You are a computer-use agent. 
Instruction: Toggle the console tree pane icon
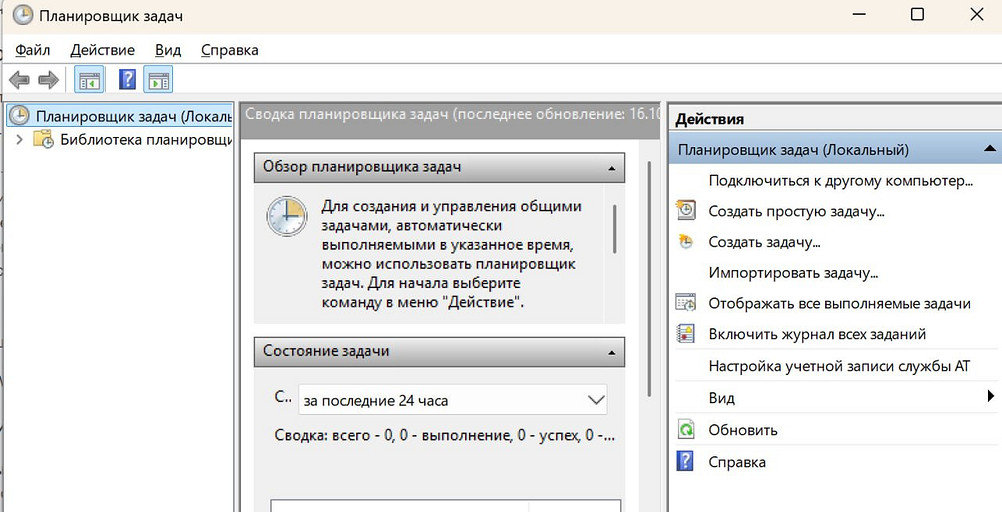89,81
